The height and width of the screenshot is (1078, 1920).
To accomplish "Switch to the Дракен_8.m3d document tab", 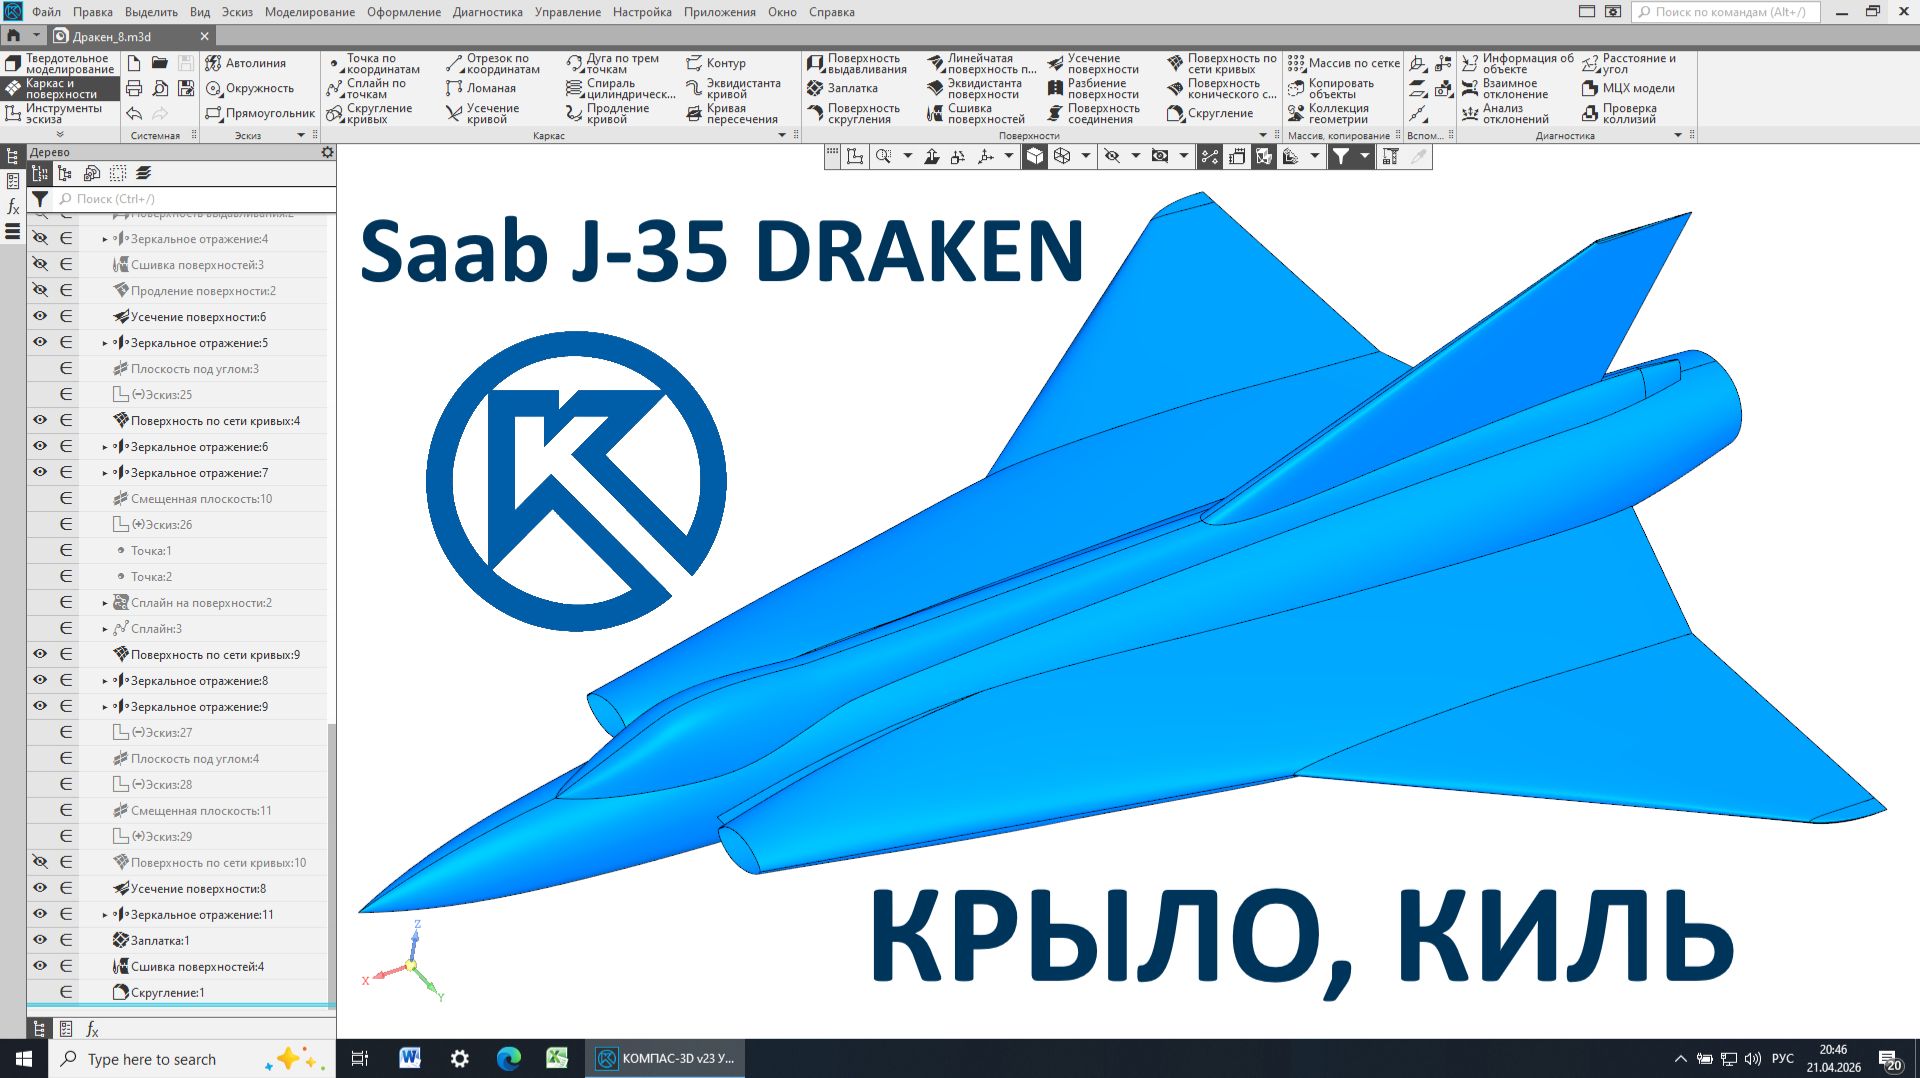I will pos(113,35).
